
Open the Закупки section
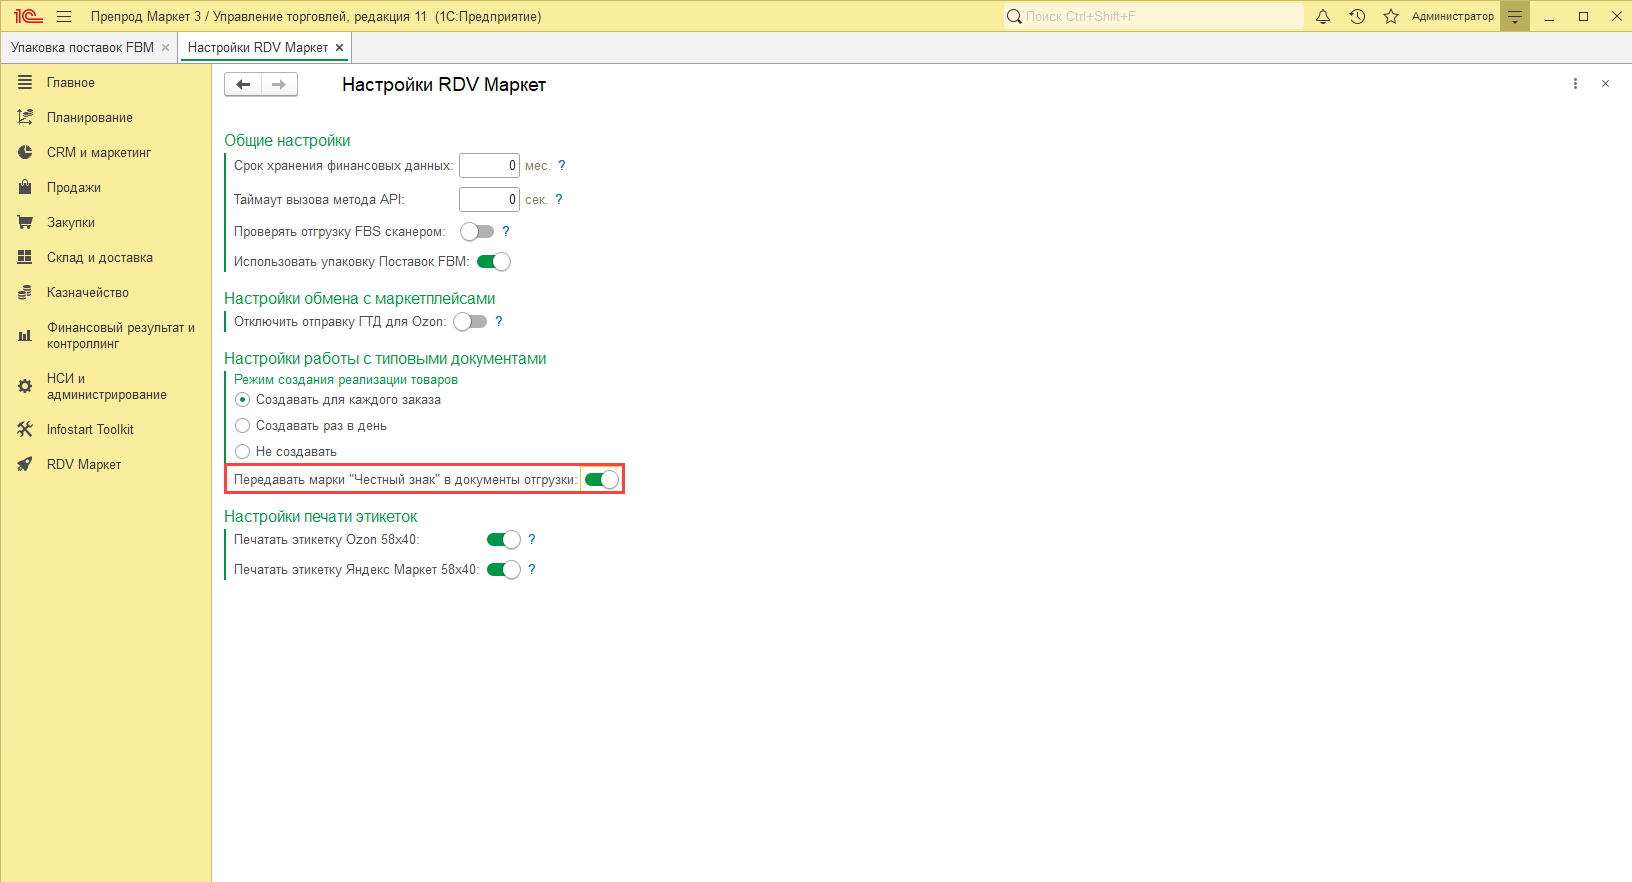point(71,222)
